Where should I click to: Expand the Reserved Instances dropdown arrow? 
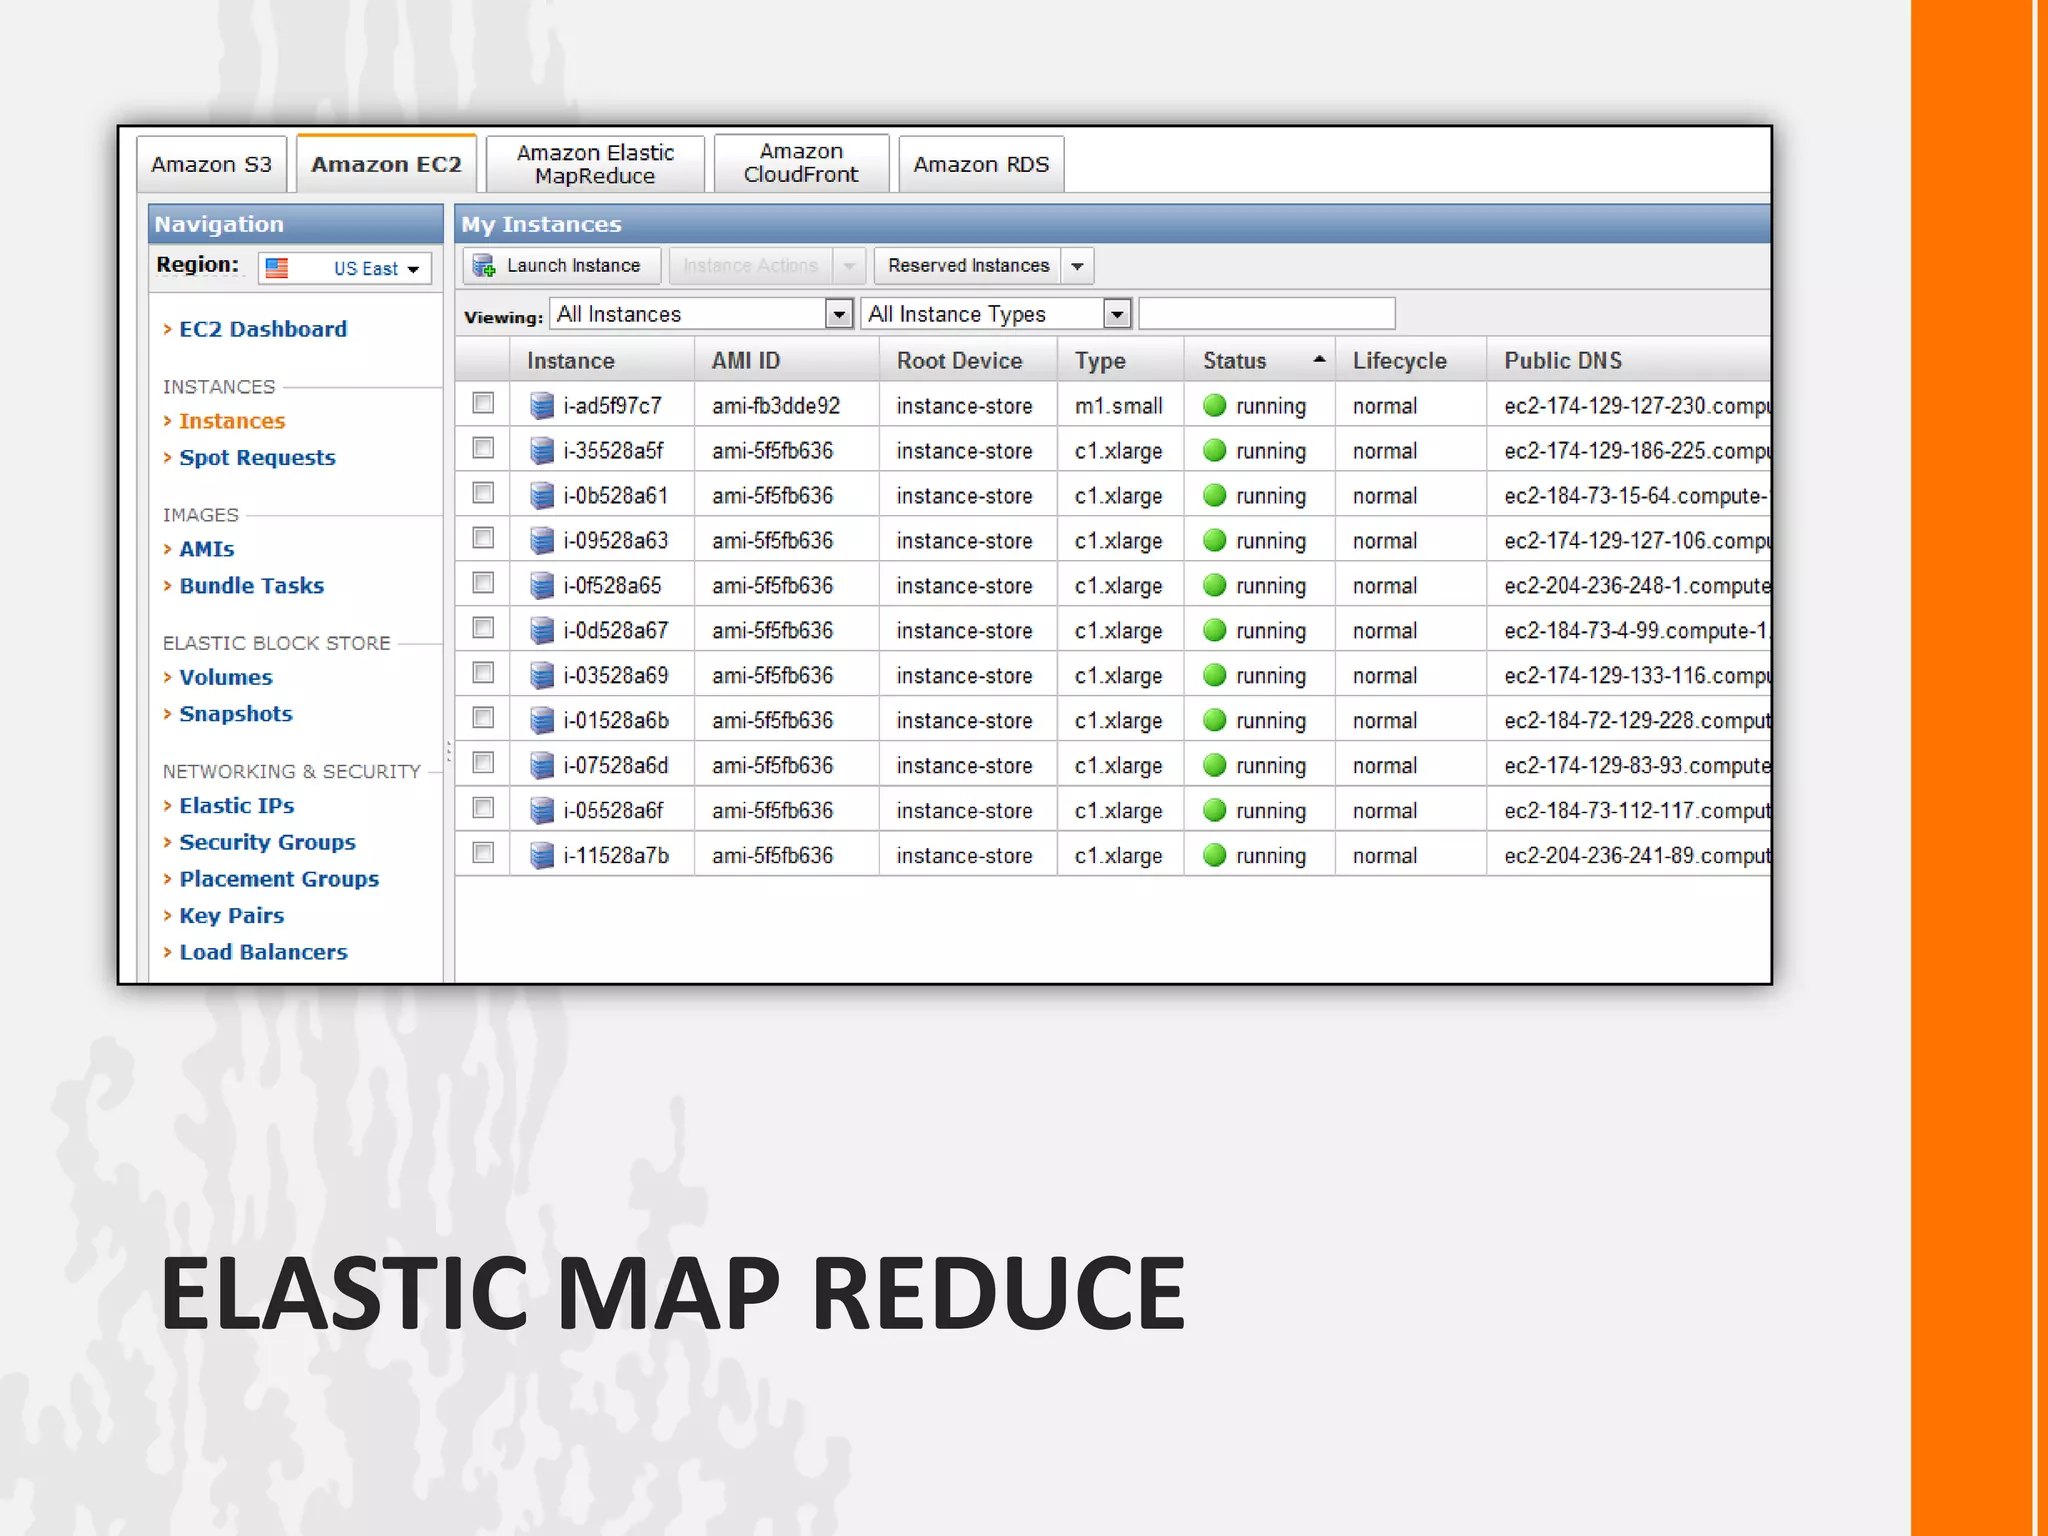tap(1077, 266)
